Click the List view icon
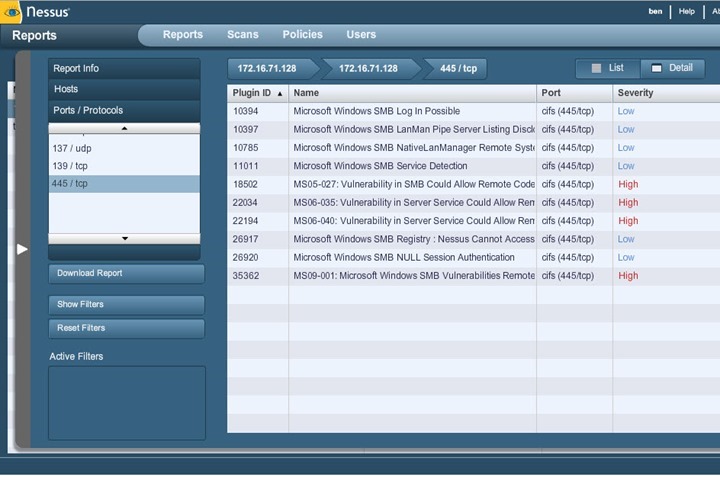Screen dimensions: 720x477 pyautogui.click(x=597, y=68)
